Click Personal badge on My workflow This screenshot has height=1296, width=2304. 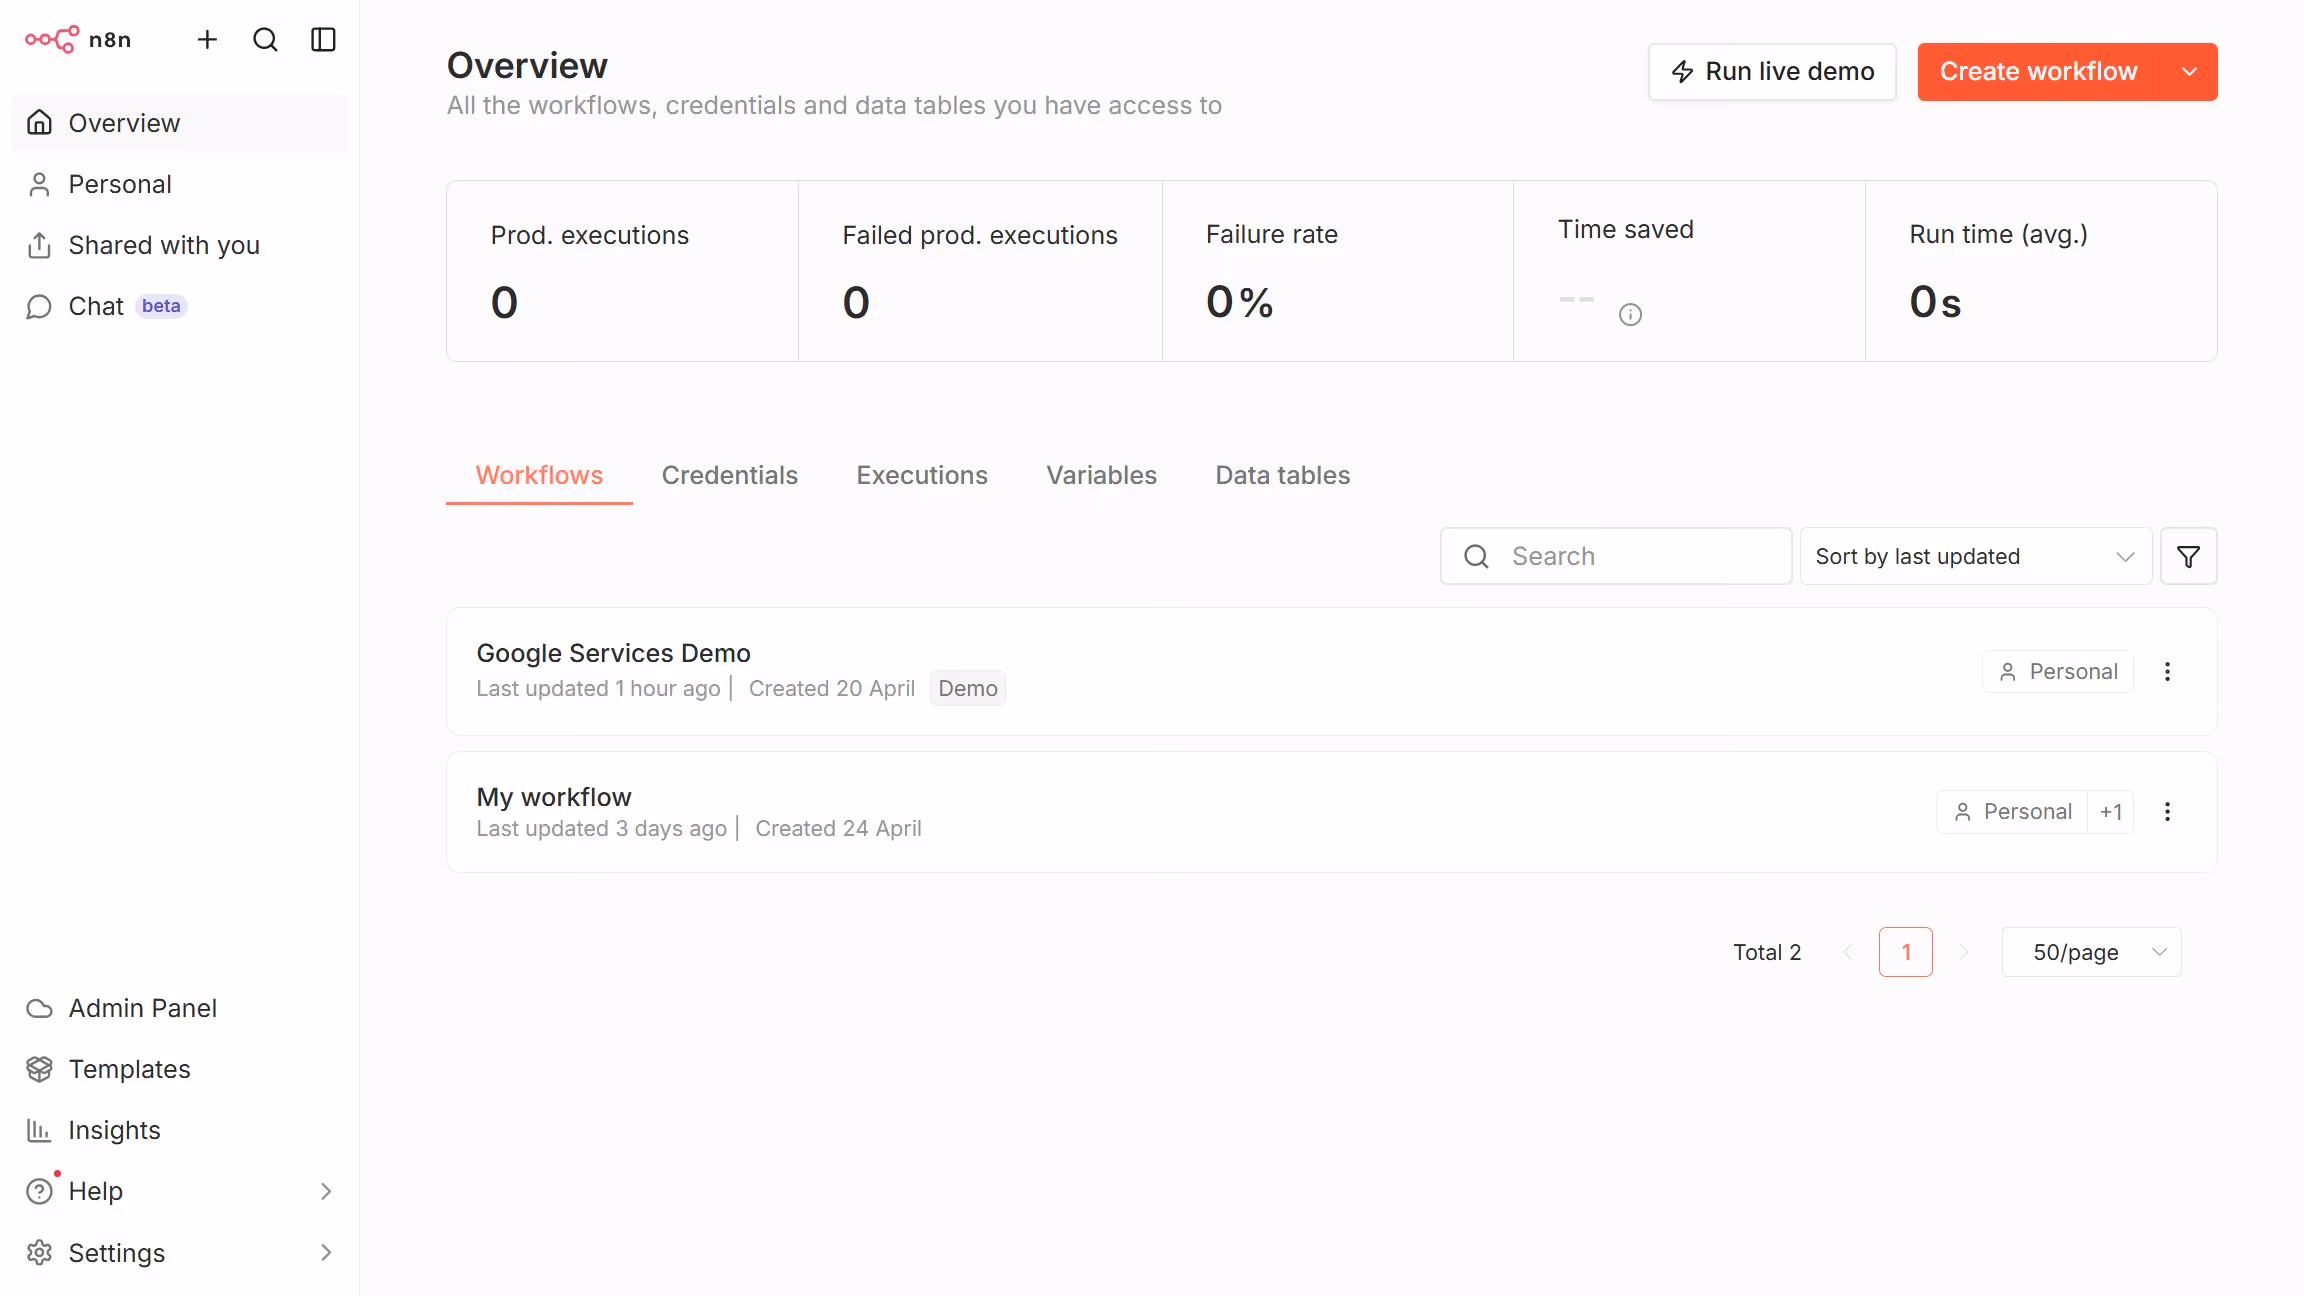pyautogui.click(x=2012, y=812)
